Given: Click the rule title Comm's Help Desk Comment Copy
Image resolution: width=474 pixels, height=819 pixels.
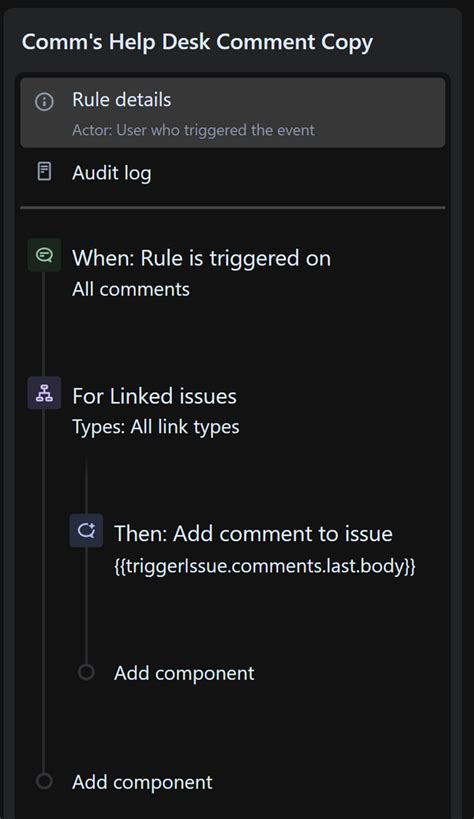Looking at the screenshot, I should pos(197,42).
